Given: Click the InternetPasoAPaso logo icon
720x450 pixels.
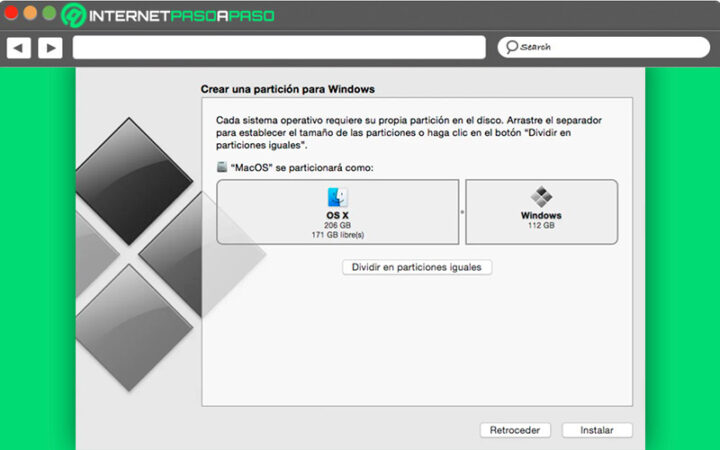Looking at the screenshot, I should point(73,15).
